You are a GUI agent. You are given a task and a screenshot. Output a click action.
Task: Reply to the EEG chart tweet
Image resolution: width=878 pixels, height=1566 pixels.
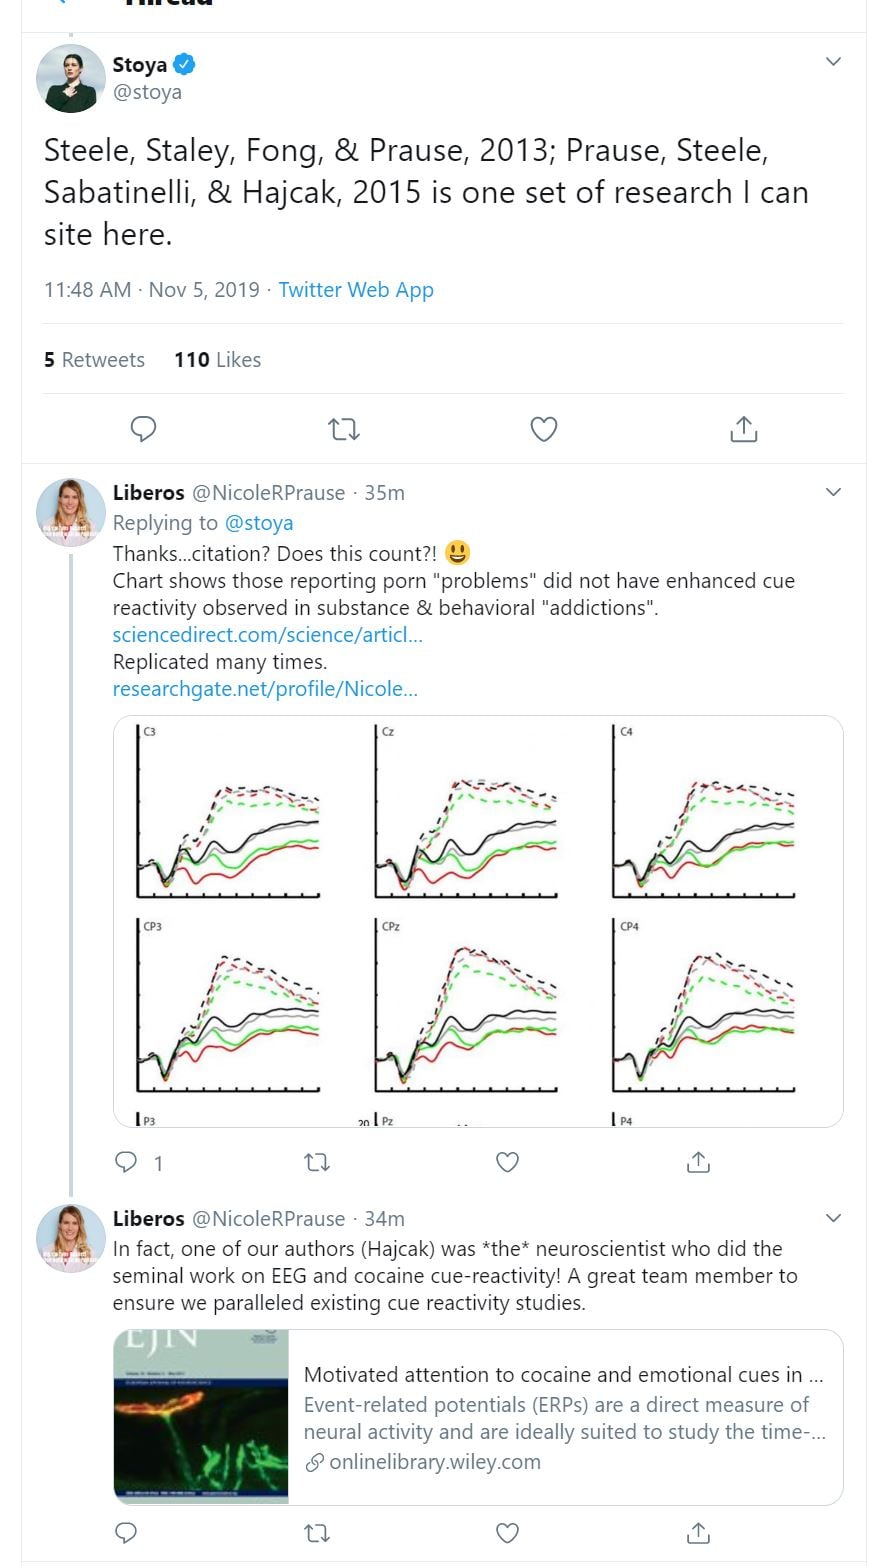tap(126, 1161)
